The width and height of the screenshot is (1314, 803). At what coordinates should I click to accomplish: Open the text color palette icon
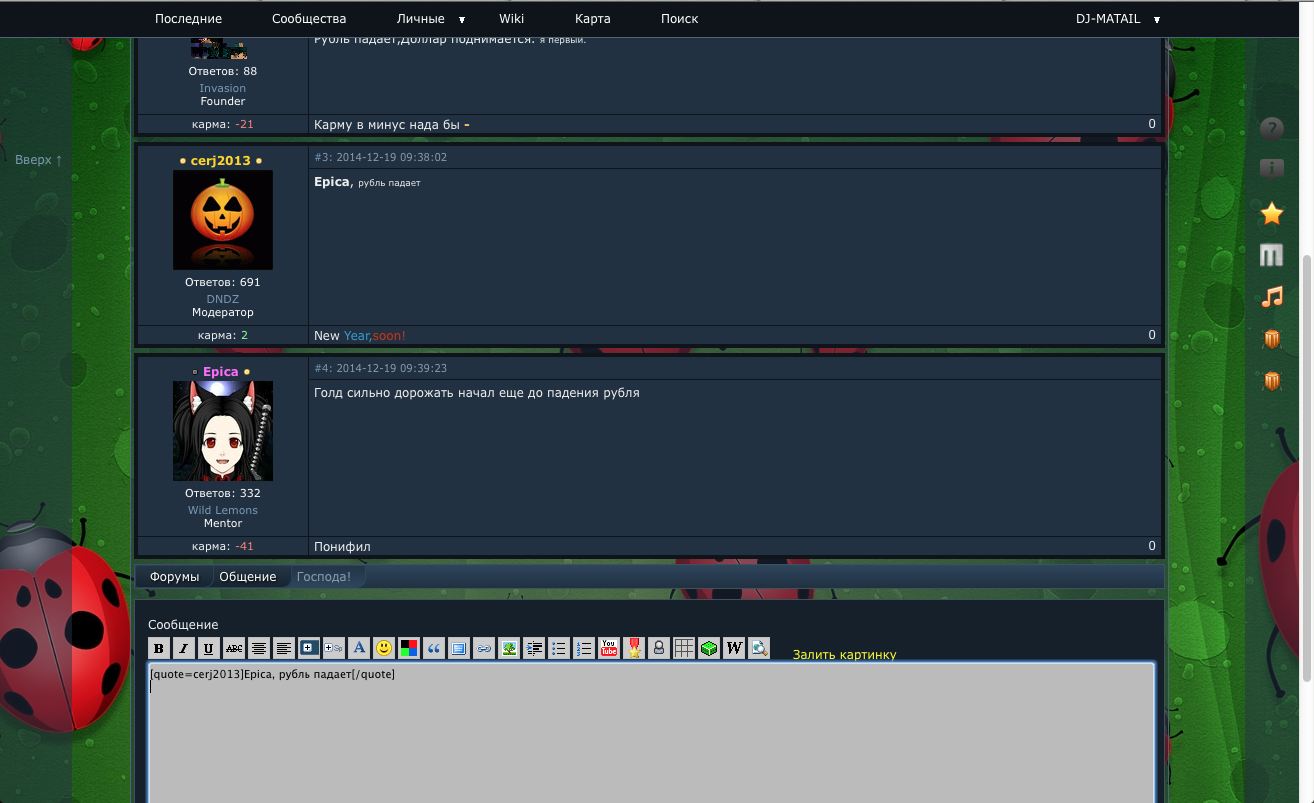[409, 648]
